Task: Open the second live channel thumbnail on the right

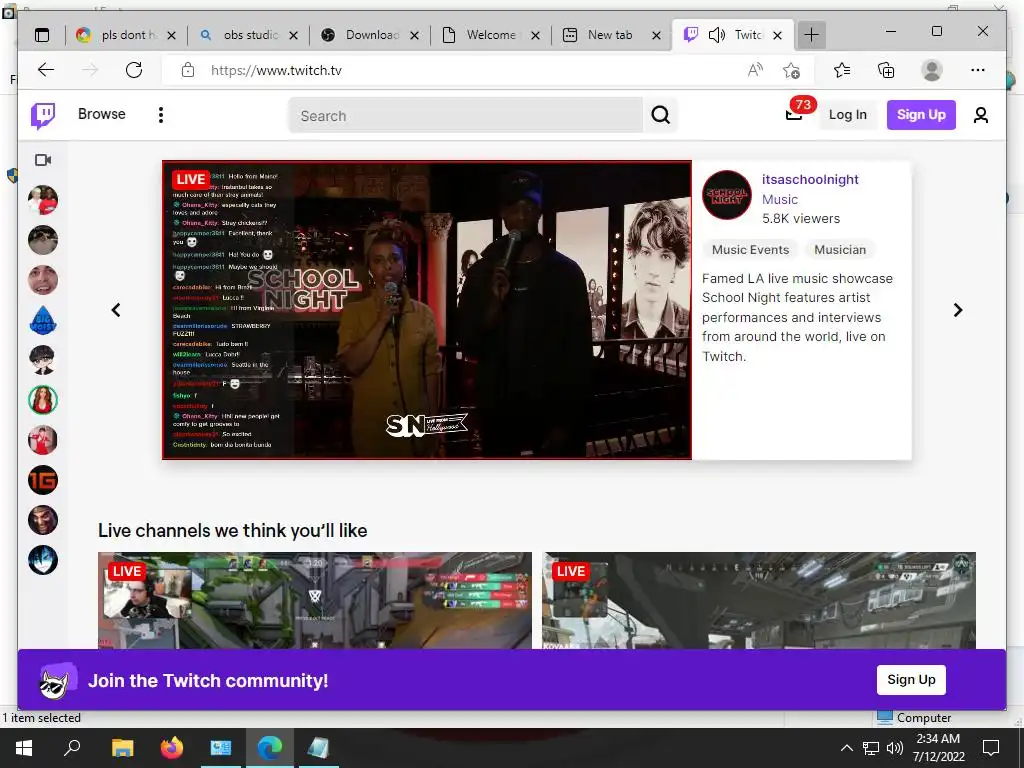Action: point(759,600)
